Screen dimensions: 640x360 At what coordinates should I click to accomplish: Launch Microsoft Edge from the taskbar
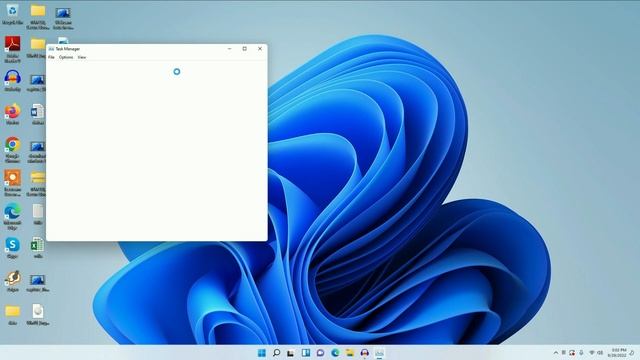[335, 353]
